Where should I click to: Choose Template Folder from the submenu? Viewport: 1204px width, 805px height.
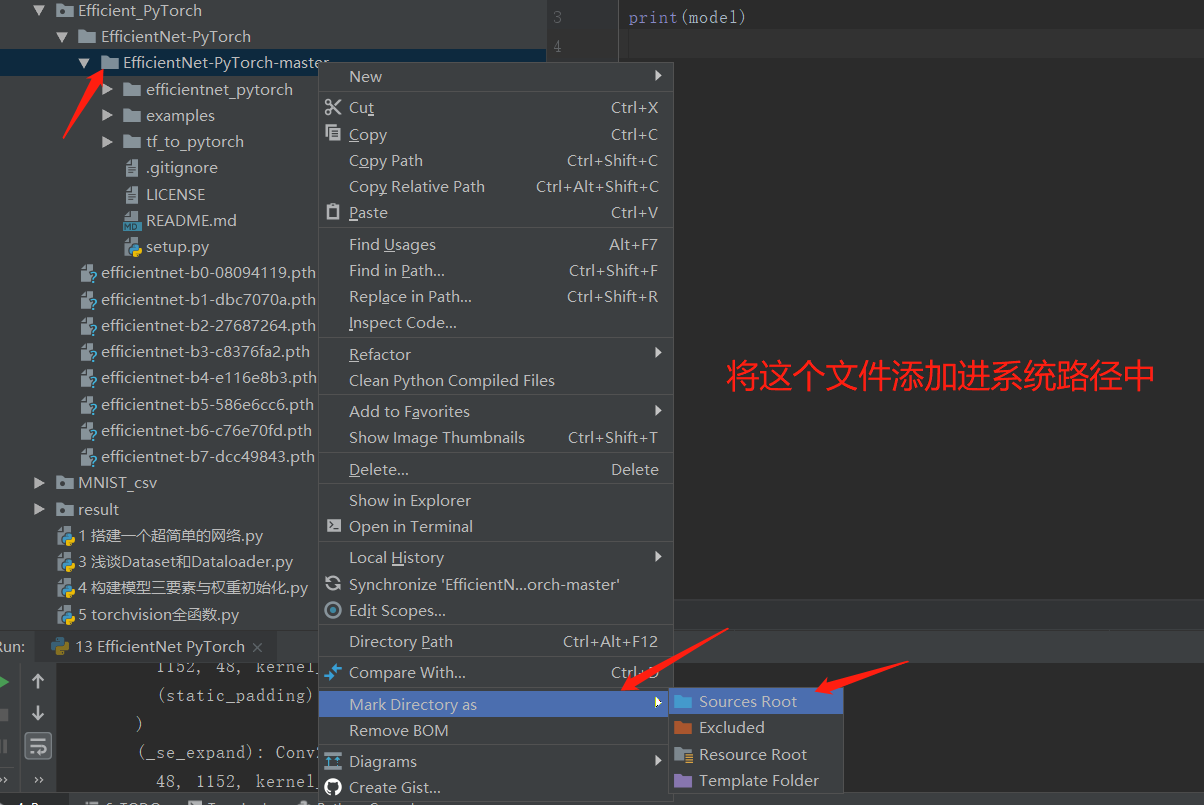[x=756, y=780]
